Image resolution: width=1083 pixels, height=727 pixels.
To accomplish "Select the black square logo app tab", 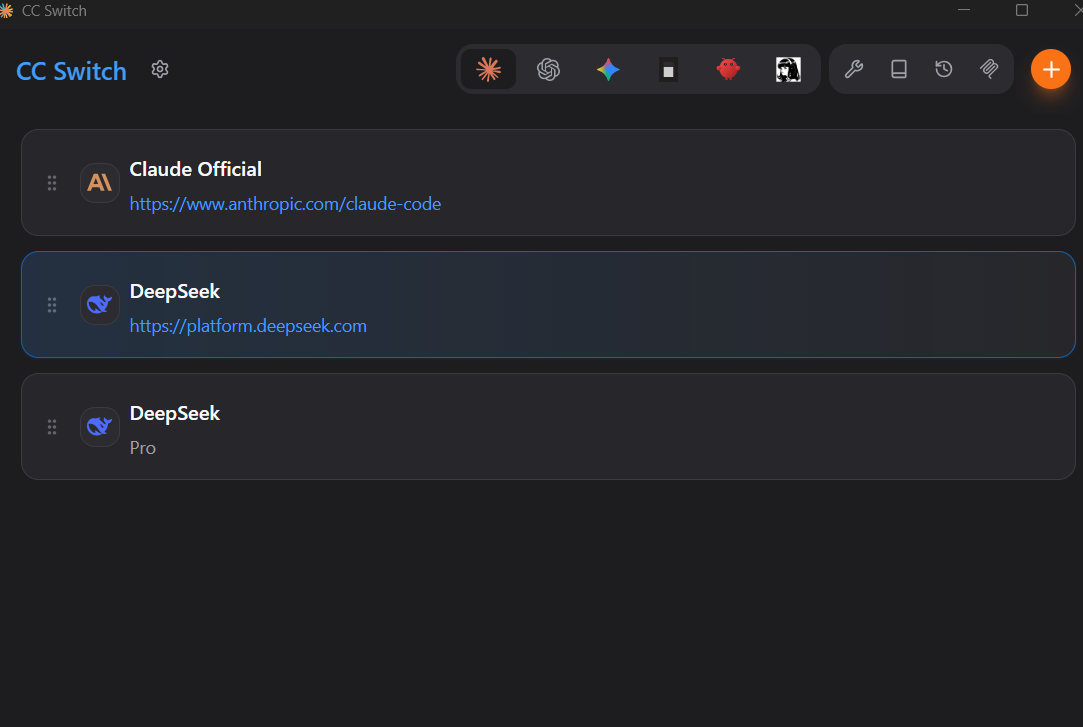I will click(x=668, y=70).
